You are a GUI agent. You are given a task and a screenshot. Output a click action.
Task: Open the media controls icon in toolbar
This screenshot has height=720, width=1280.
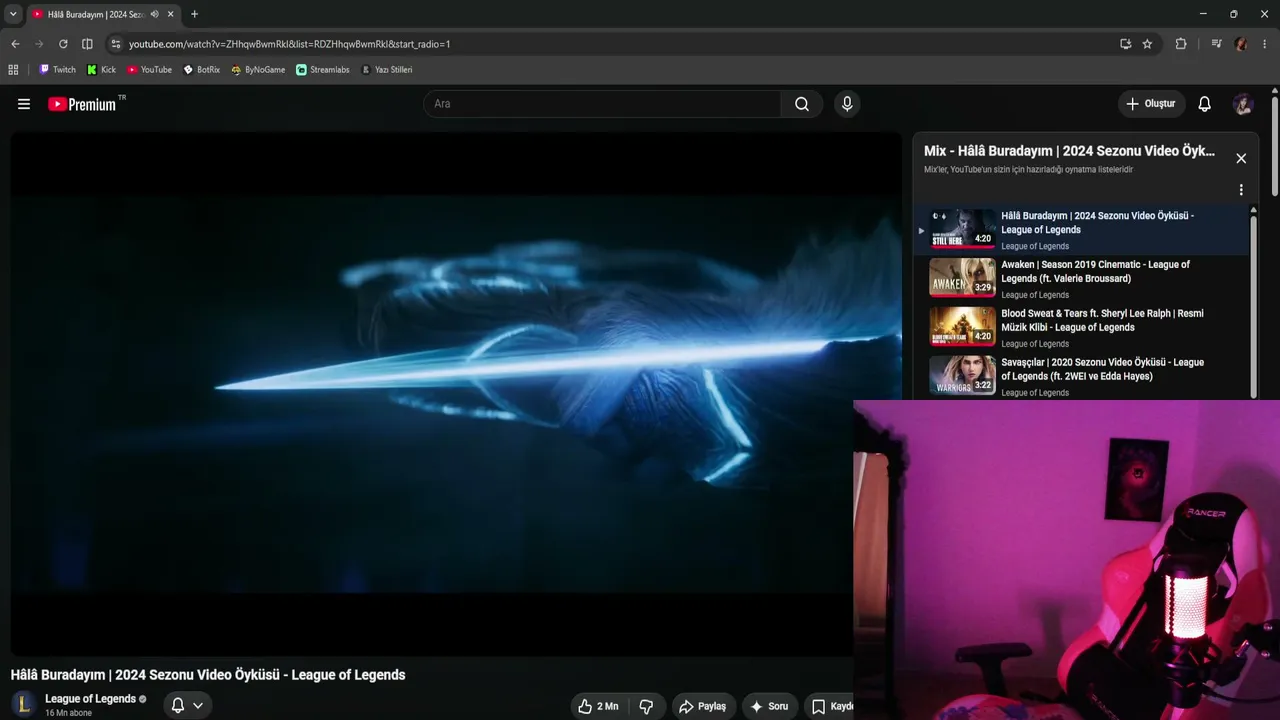(1216, 44)
